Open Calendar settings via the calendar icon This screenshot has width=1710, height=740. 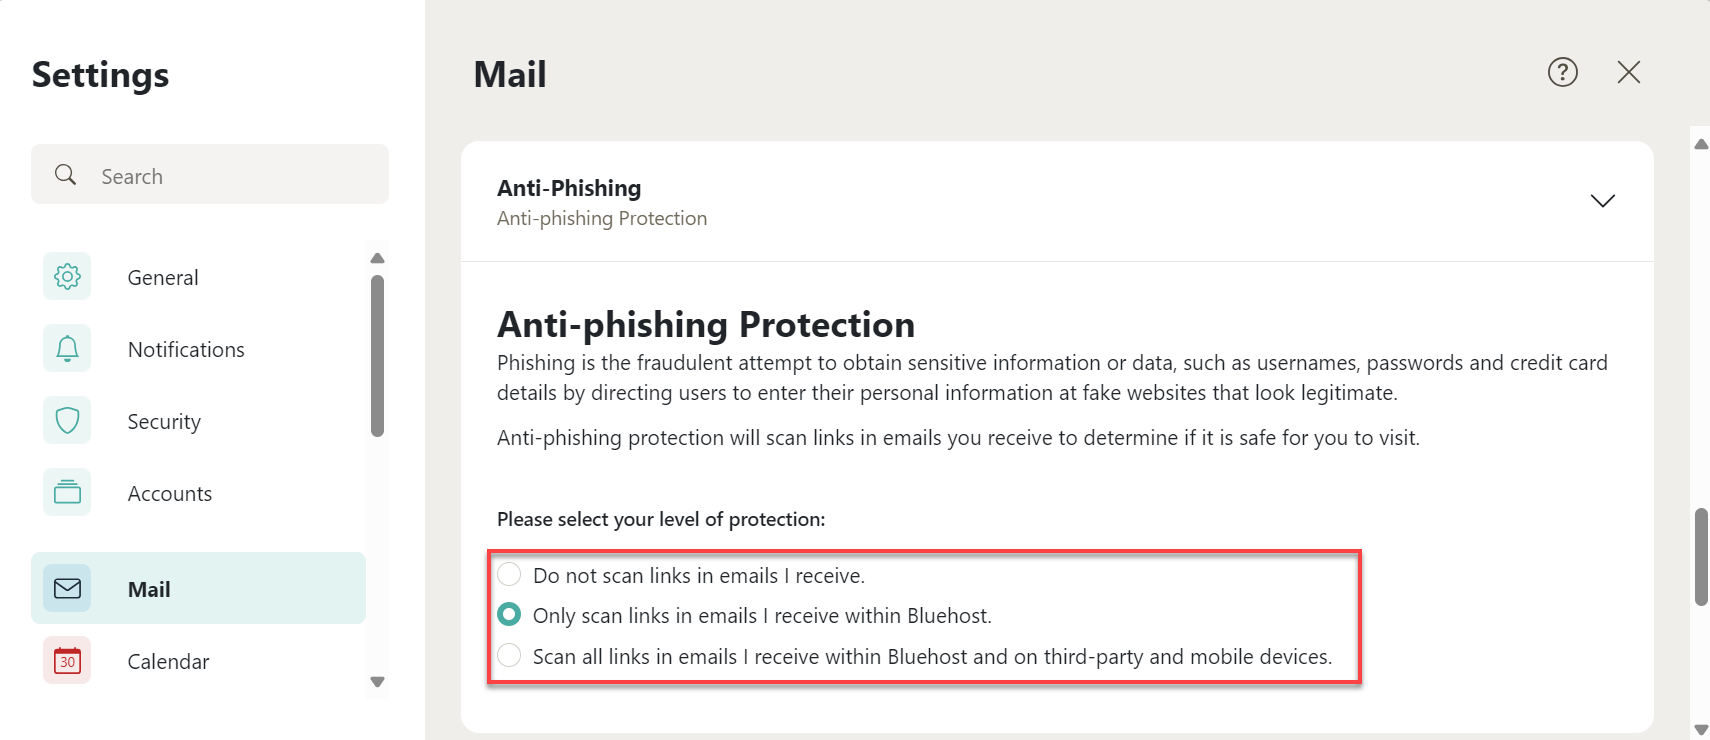tap(66, 660)
